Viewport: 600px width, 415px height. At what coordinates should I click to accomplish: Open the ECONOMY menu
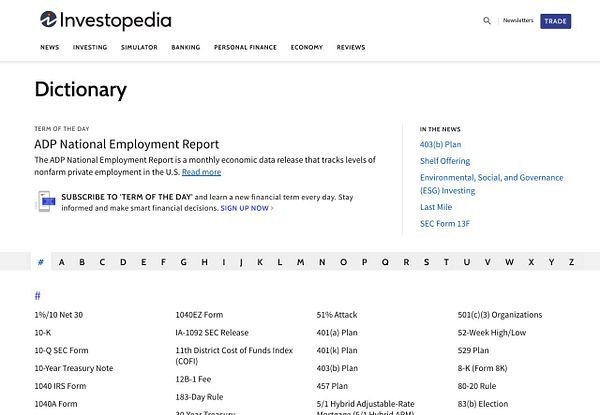point(307,47)
